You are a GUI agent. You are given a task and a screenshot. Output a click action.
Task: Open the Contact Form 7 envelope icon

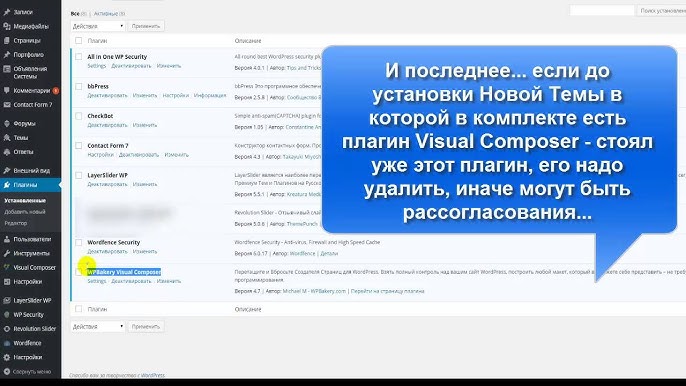(7, 105)
